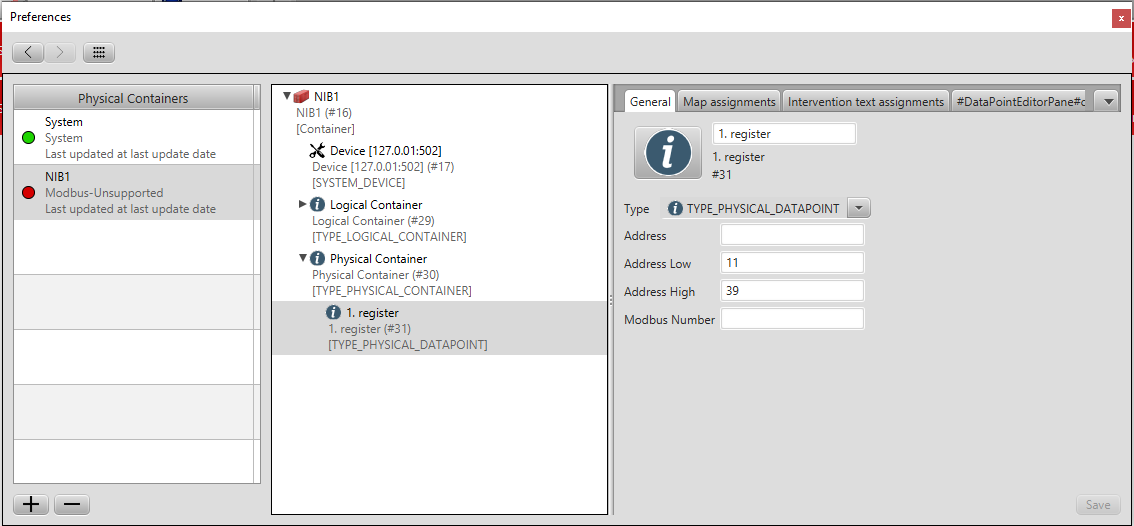Click the Modbus Number input field
Viewport: 1134px width, 526px height.
coord(792,319)
